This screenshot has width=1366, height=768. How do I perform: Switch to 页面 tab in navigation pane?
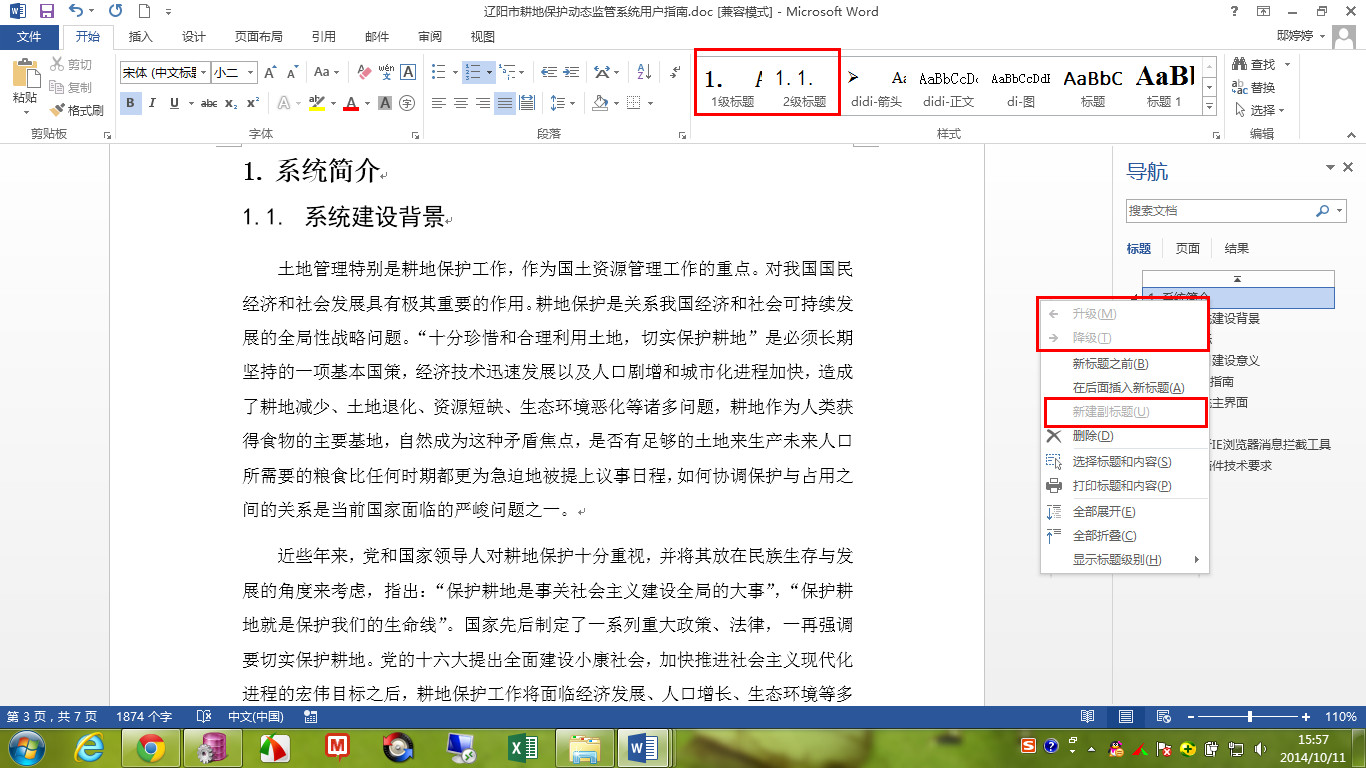(1187, 248)
